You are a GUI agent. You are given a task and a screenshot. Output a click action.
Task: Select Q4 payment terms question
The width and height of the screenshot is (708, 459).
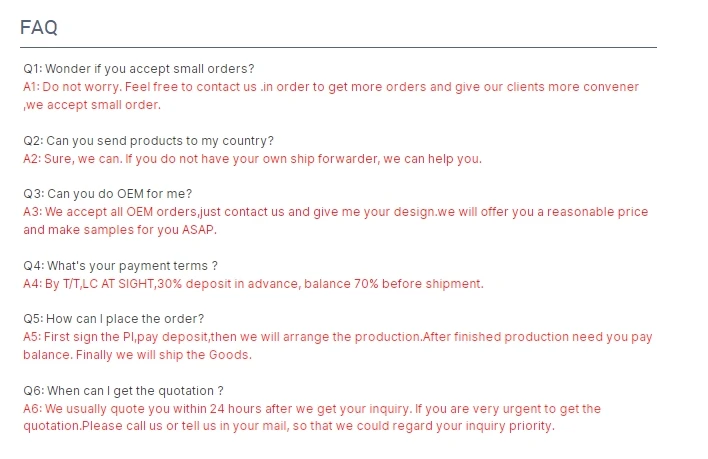pos(121,266)
